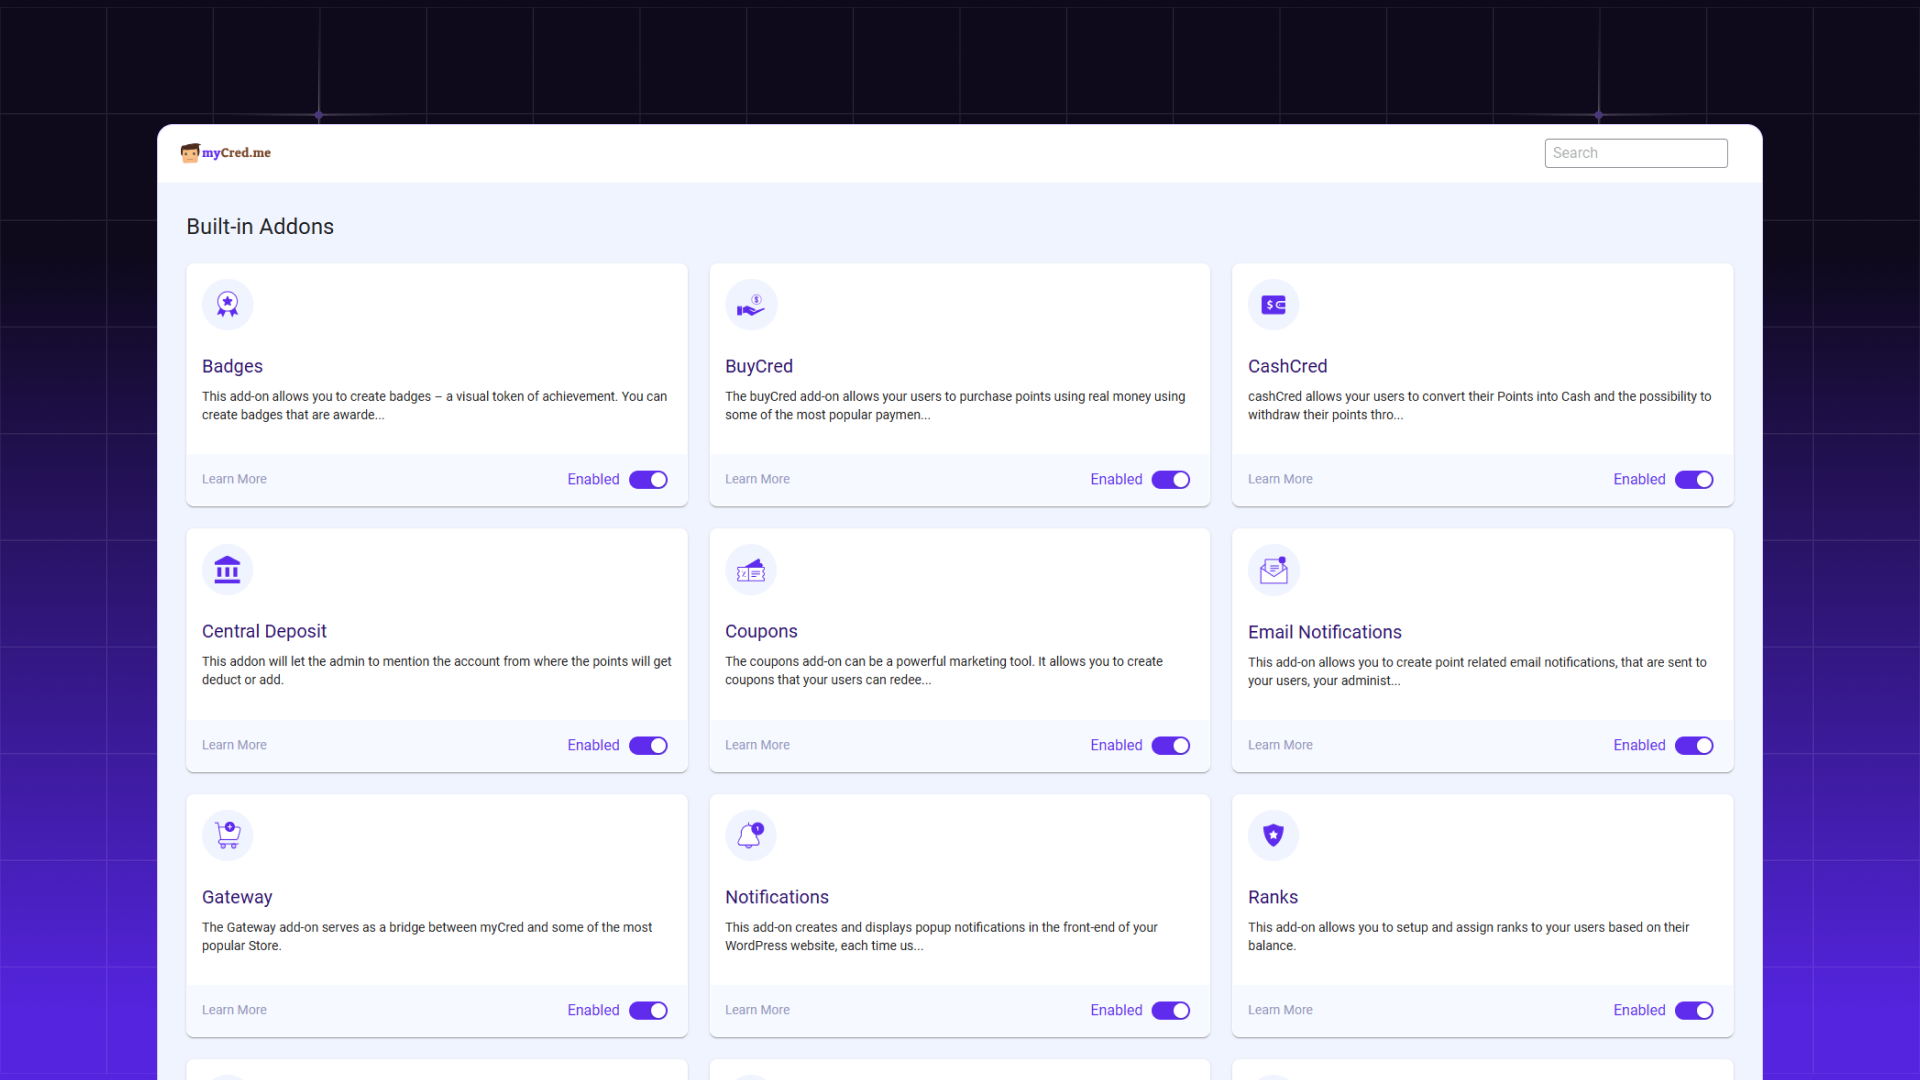
Task: Click the Notifications bell icon
Action: click(750, 835)
